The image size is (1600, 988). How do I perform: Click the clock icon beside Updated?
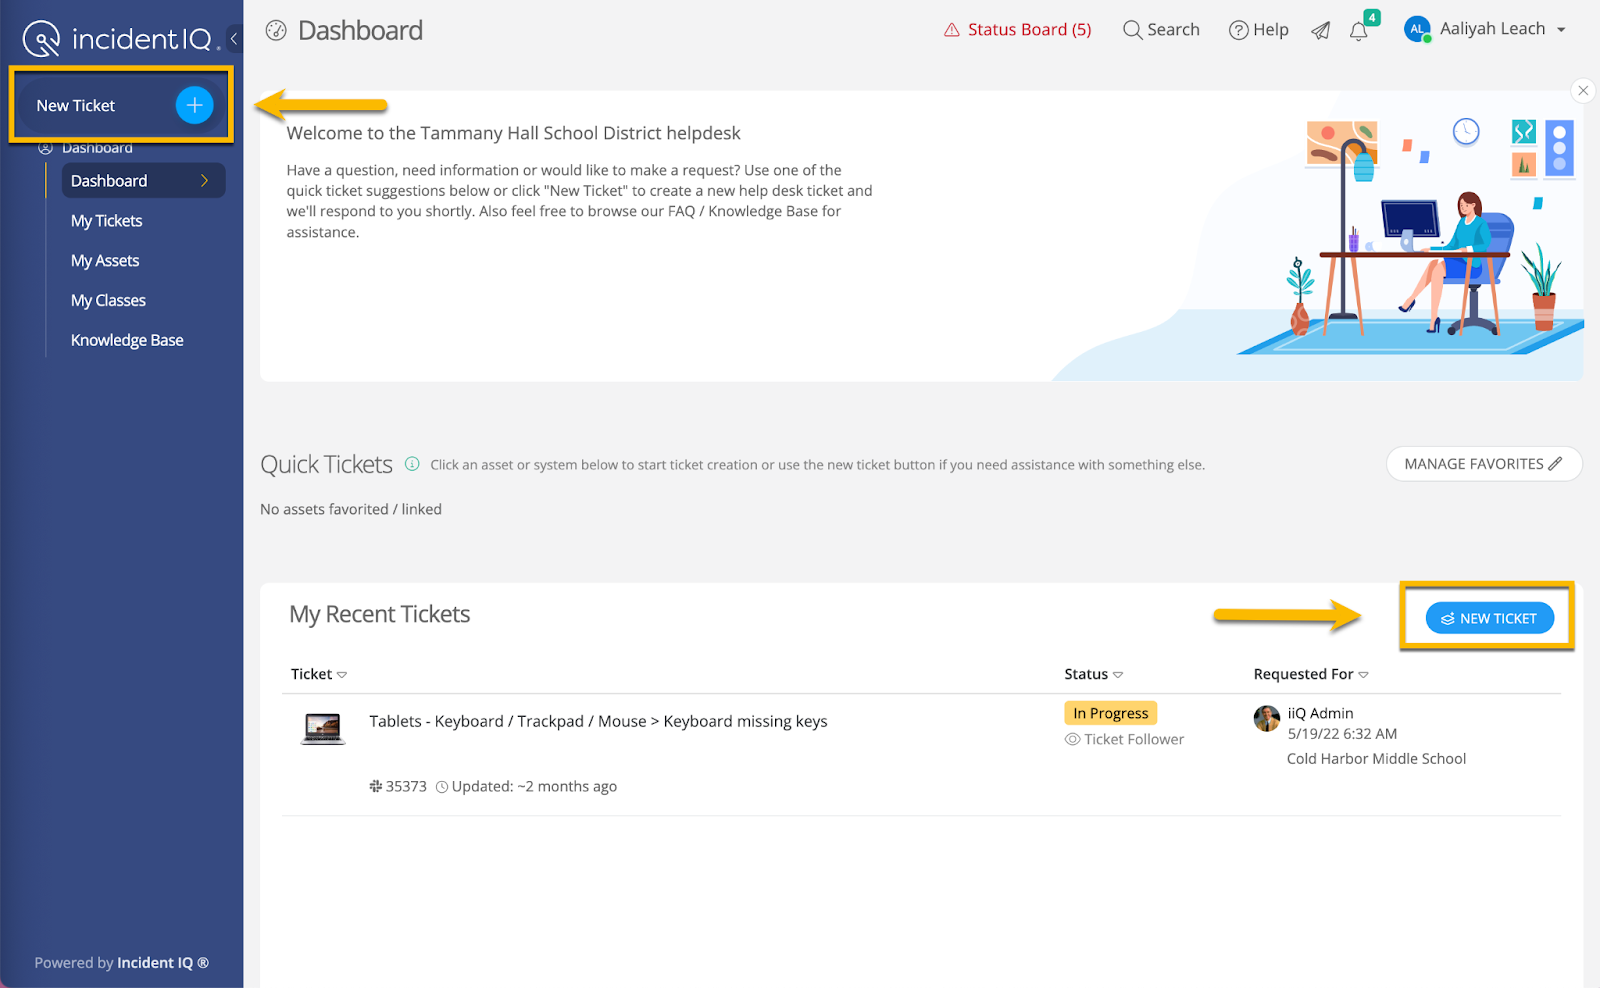click(442, 787)
